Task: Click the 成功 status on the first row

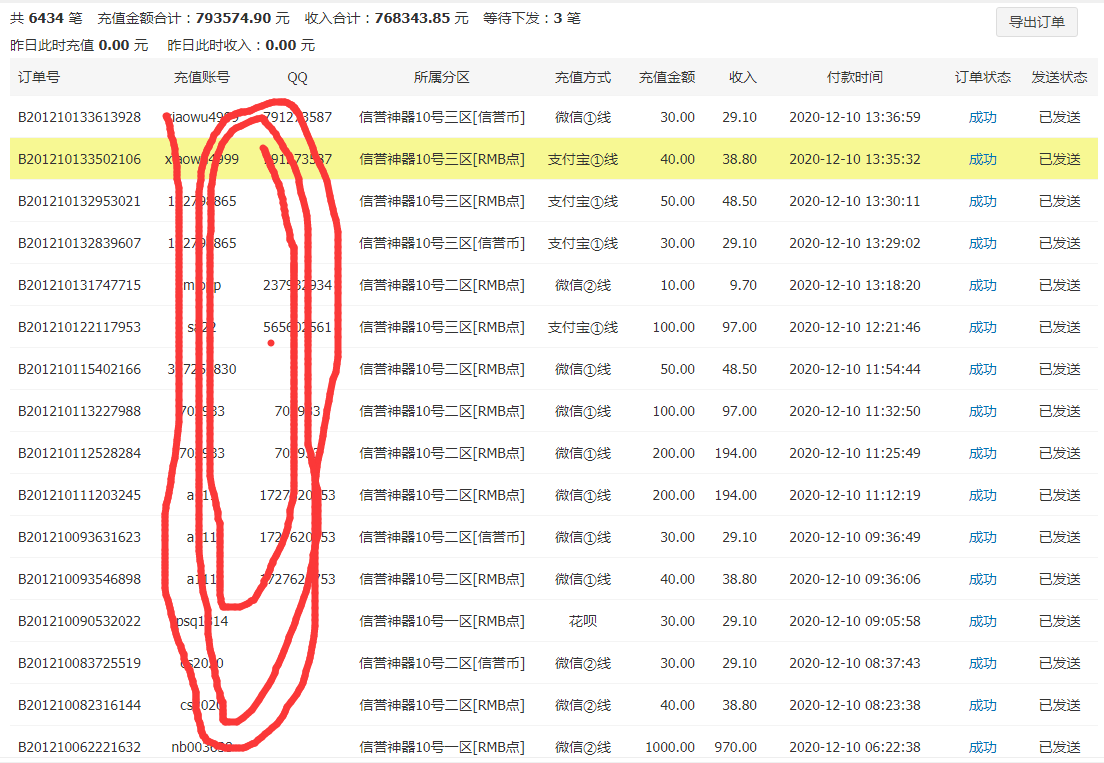Action: click(982, 116)
